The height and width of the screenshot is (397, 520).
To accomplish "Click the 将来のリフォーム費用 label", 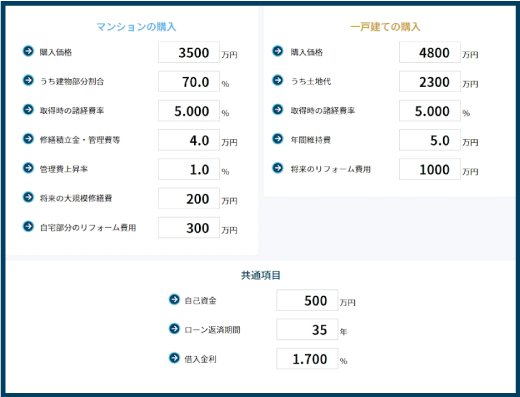I will coord(331,169).
